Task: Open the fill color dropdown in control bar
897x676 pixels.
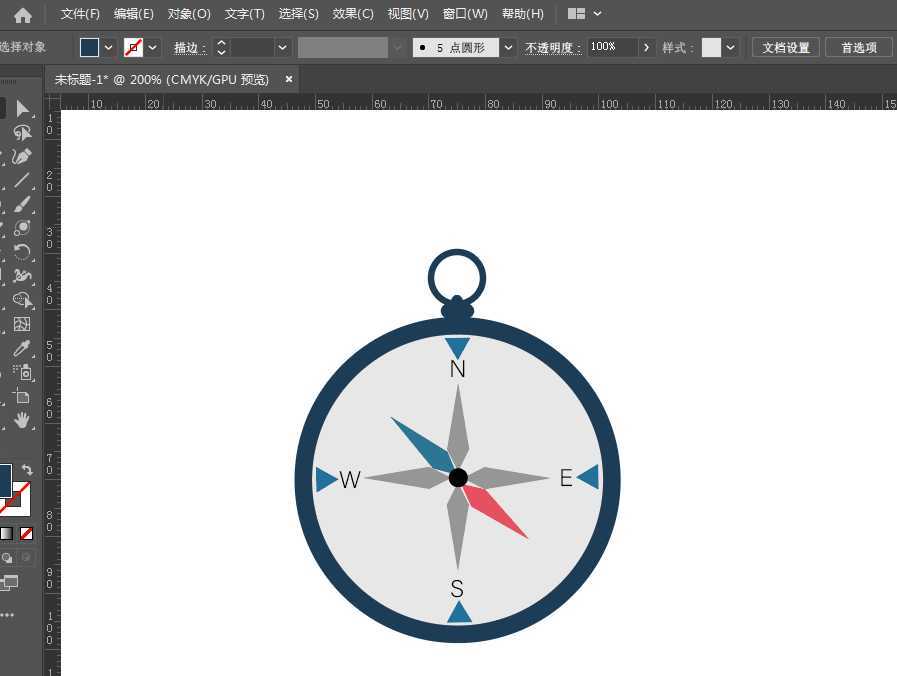Action: (x=108, y=47)
